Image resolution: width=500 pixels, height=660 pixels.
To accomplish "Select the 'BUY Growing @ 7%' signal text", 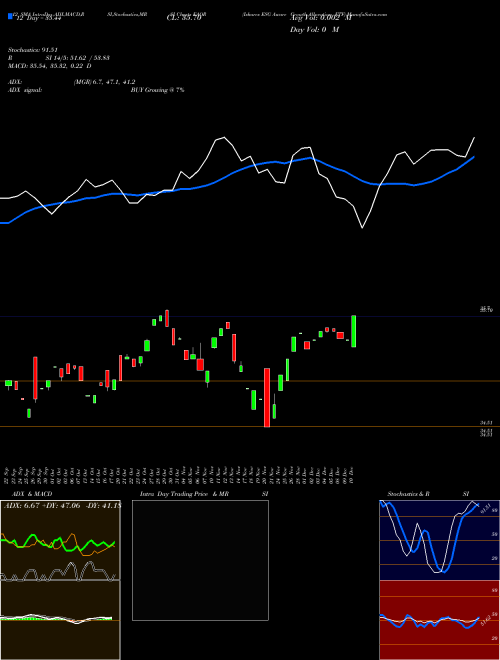I will click(x=157, y=90).
